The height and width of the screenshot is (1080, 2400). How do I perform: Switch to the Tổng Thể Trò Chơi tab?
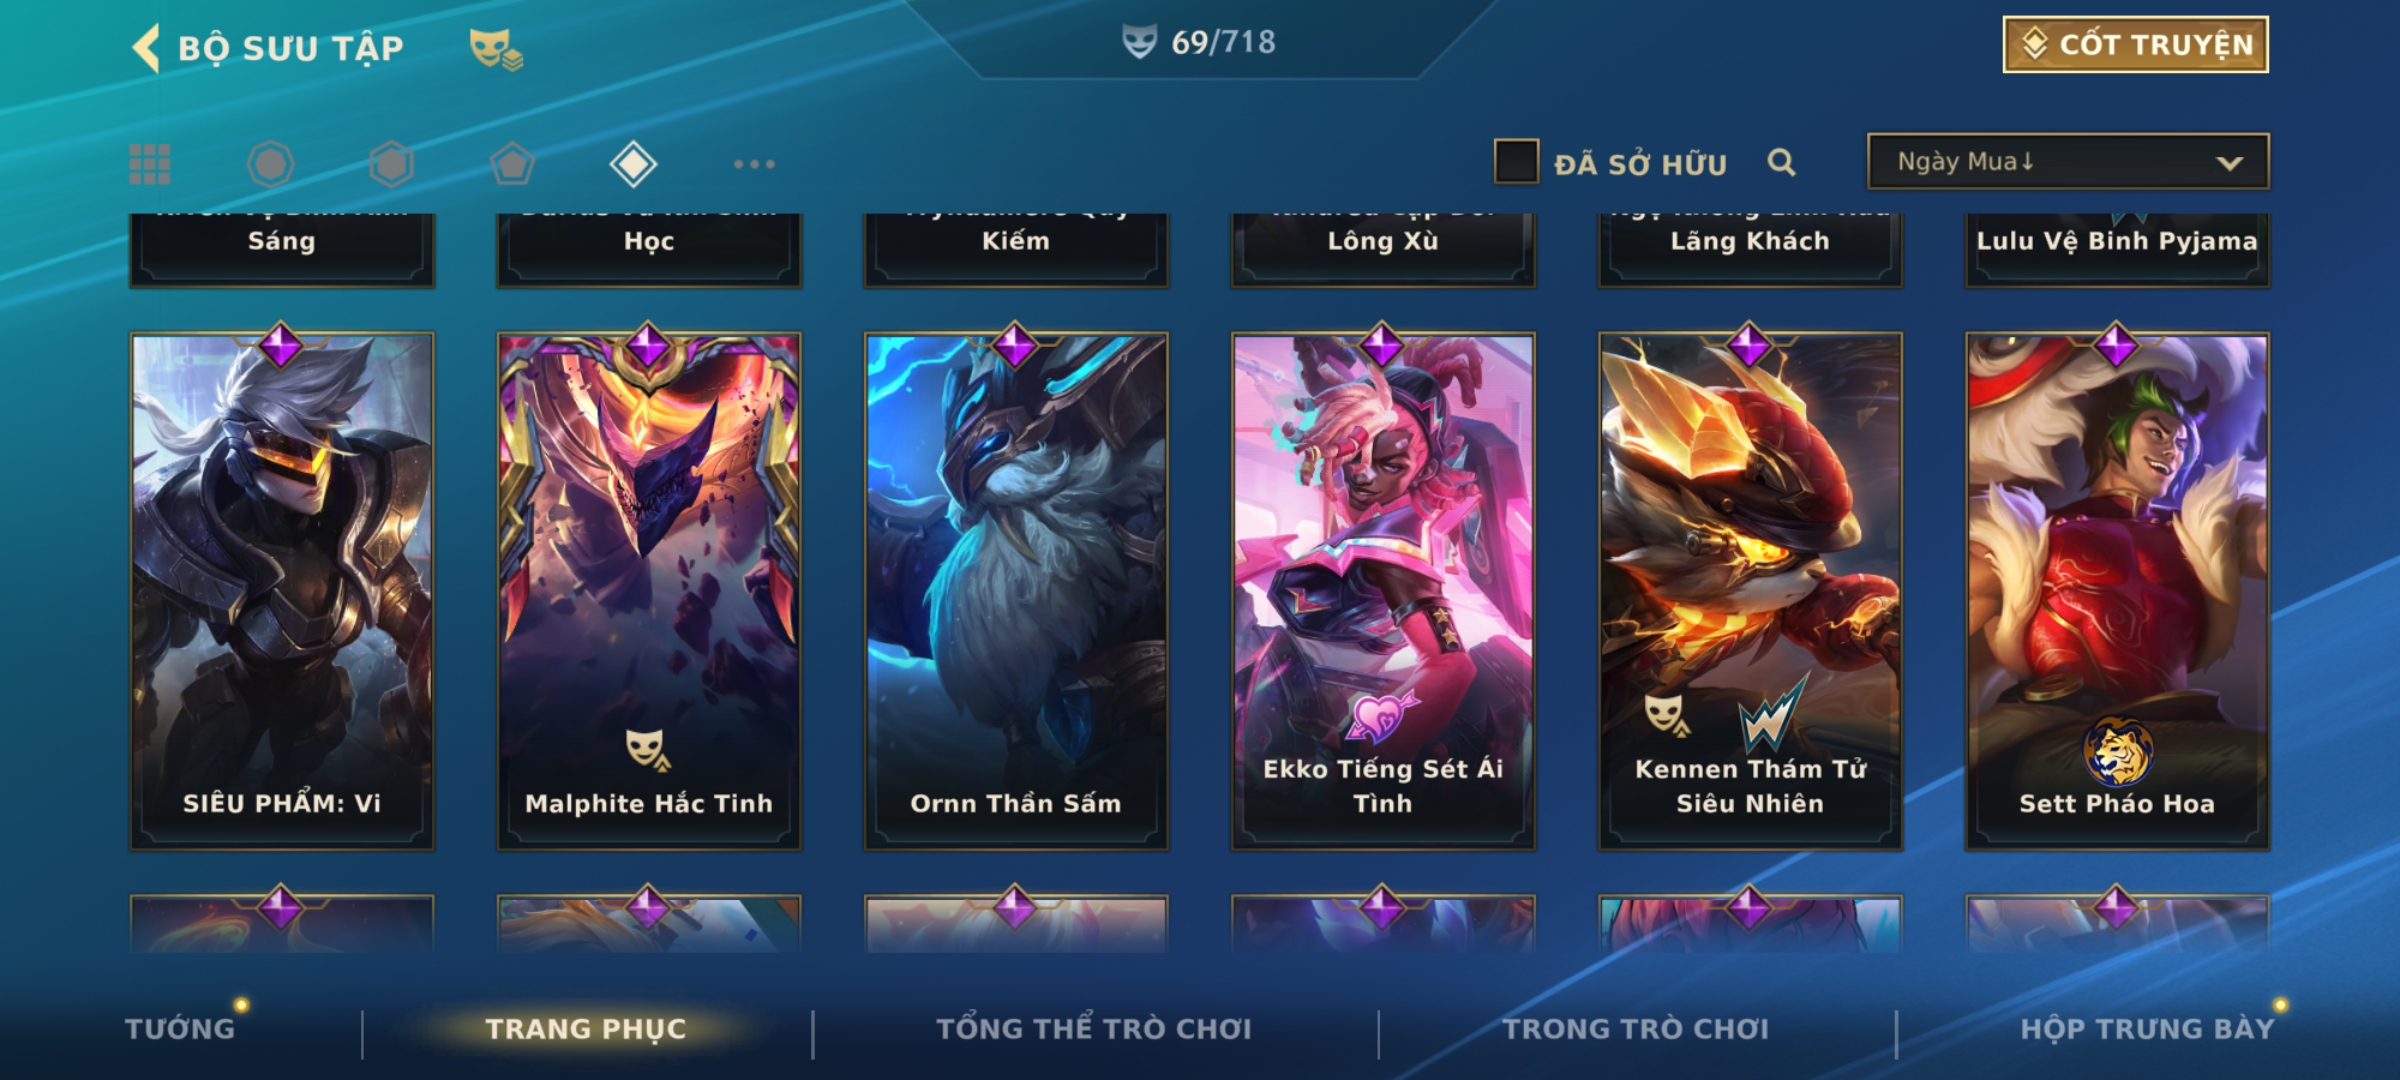(1094, 1029)
